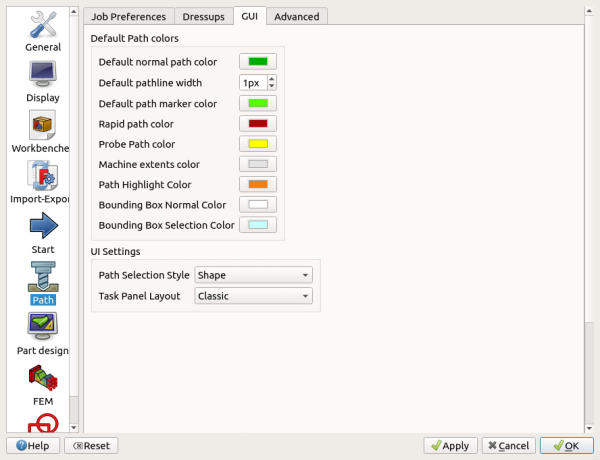Change the Bounding Box Normal Color swatch
Image resolution: width=600 pixels, height=460 pixels.
[258, 205]
